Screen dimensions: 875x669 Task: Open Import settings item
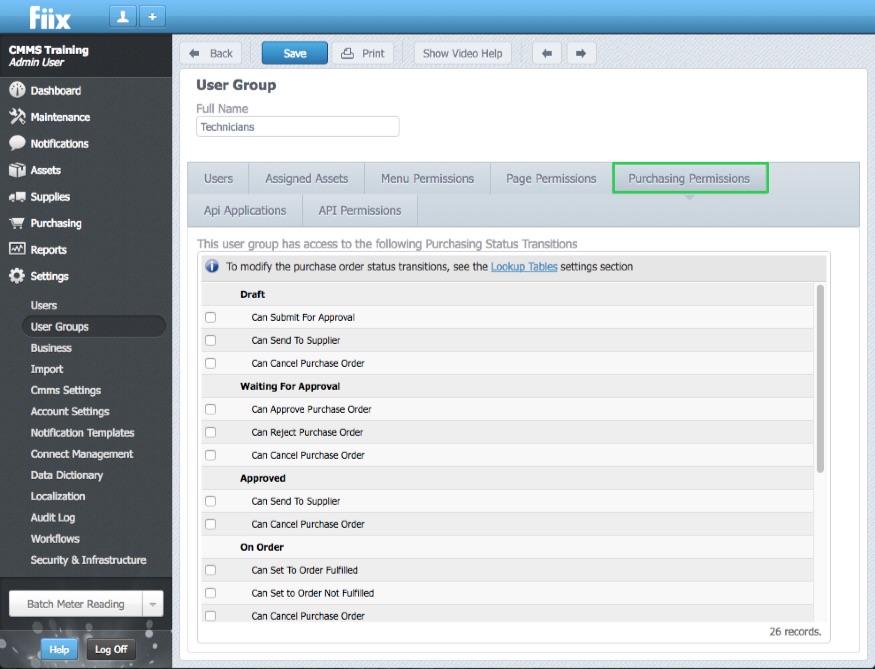click(47, 369)
